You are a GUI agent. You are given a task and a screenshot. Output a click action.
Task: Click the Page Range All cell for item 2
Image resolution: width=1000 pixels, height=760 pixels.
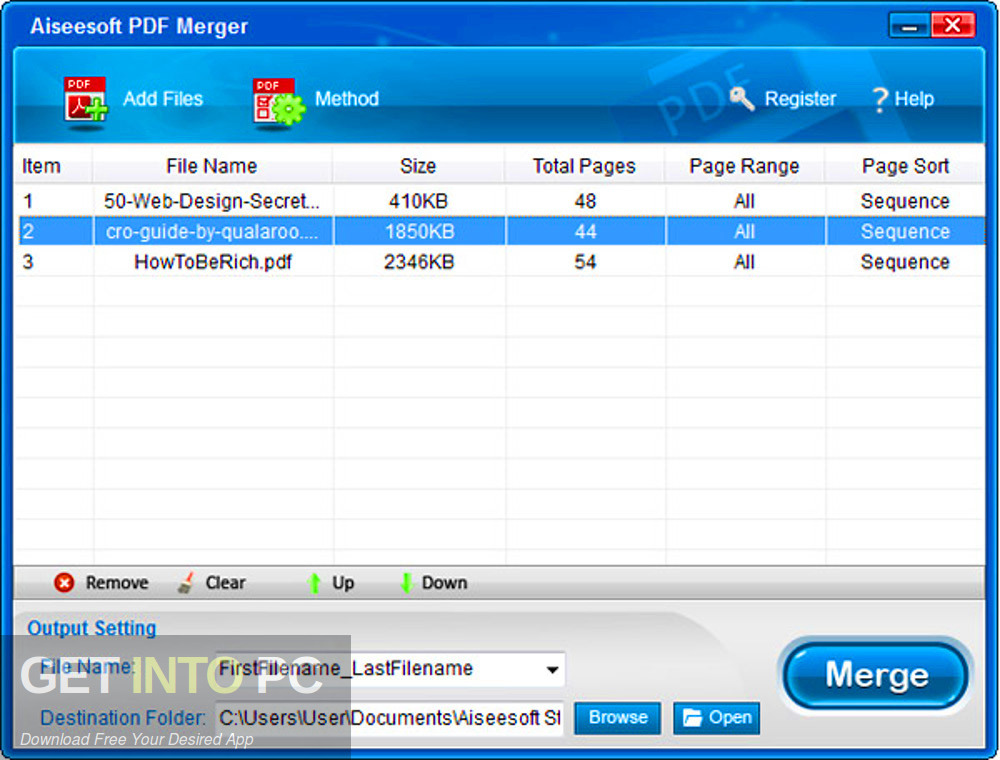744,231
